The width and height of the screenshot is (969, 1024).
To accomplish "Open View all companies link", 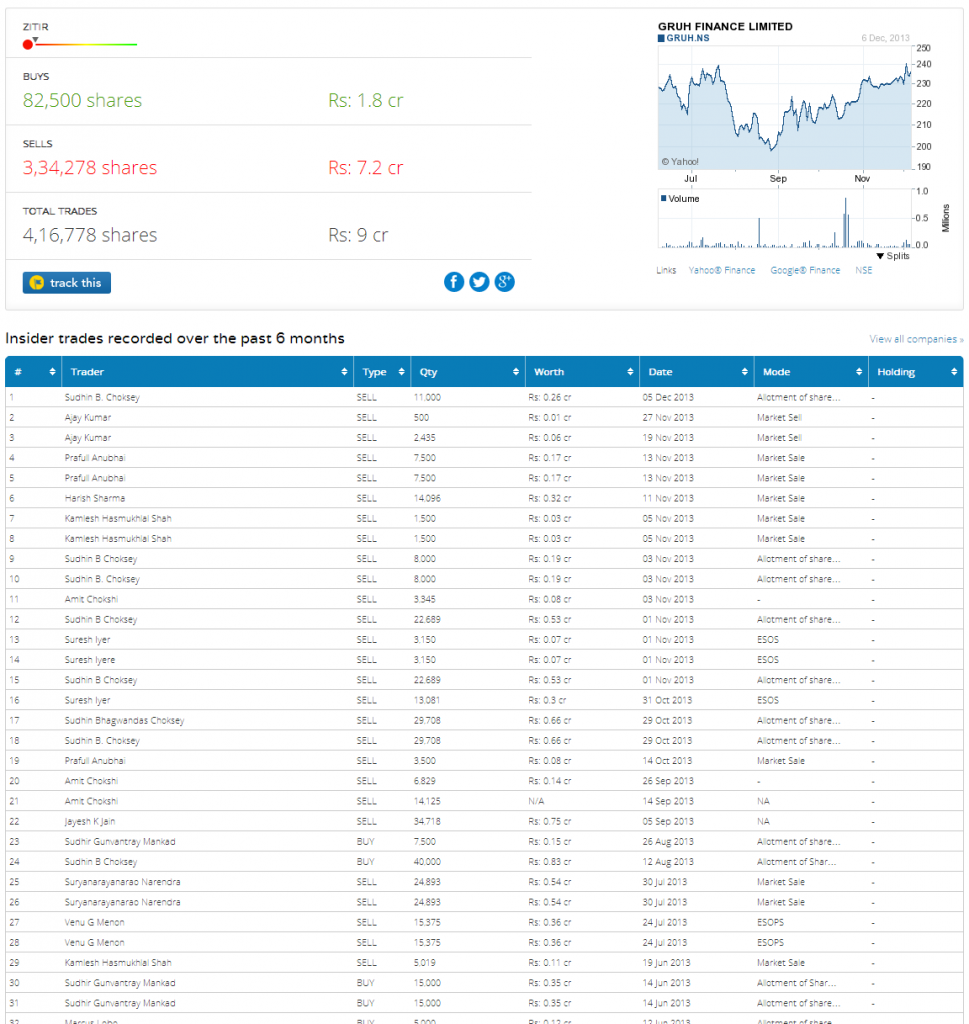I will pos(916,339).
